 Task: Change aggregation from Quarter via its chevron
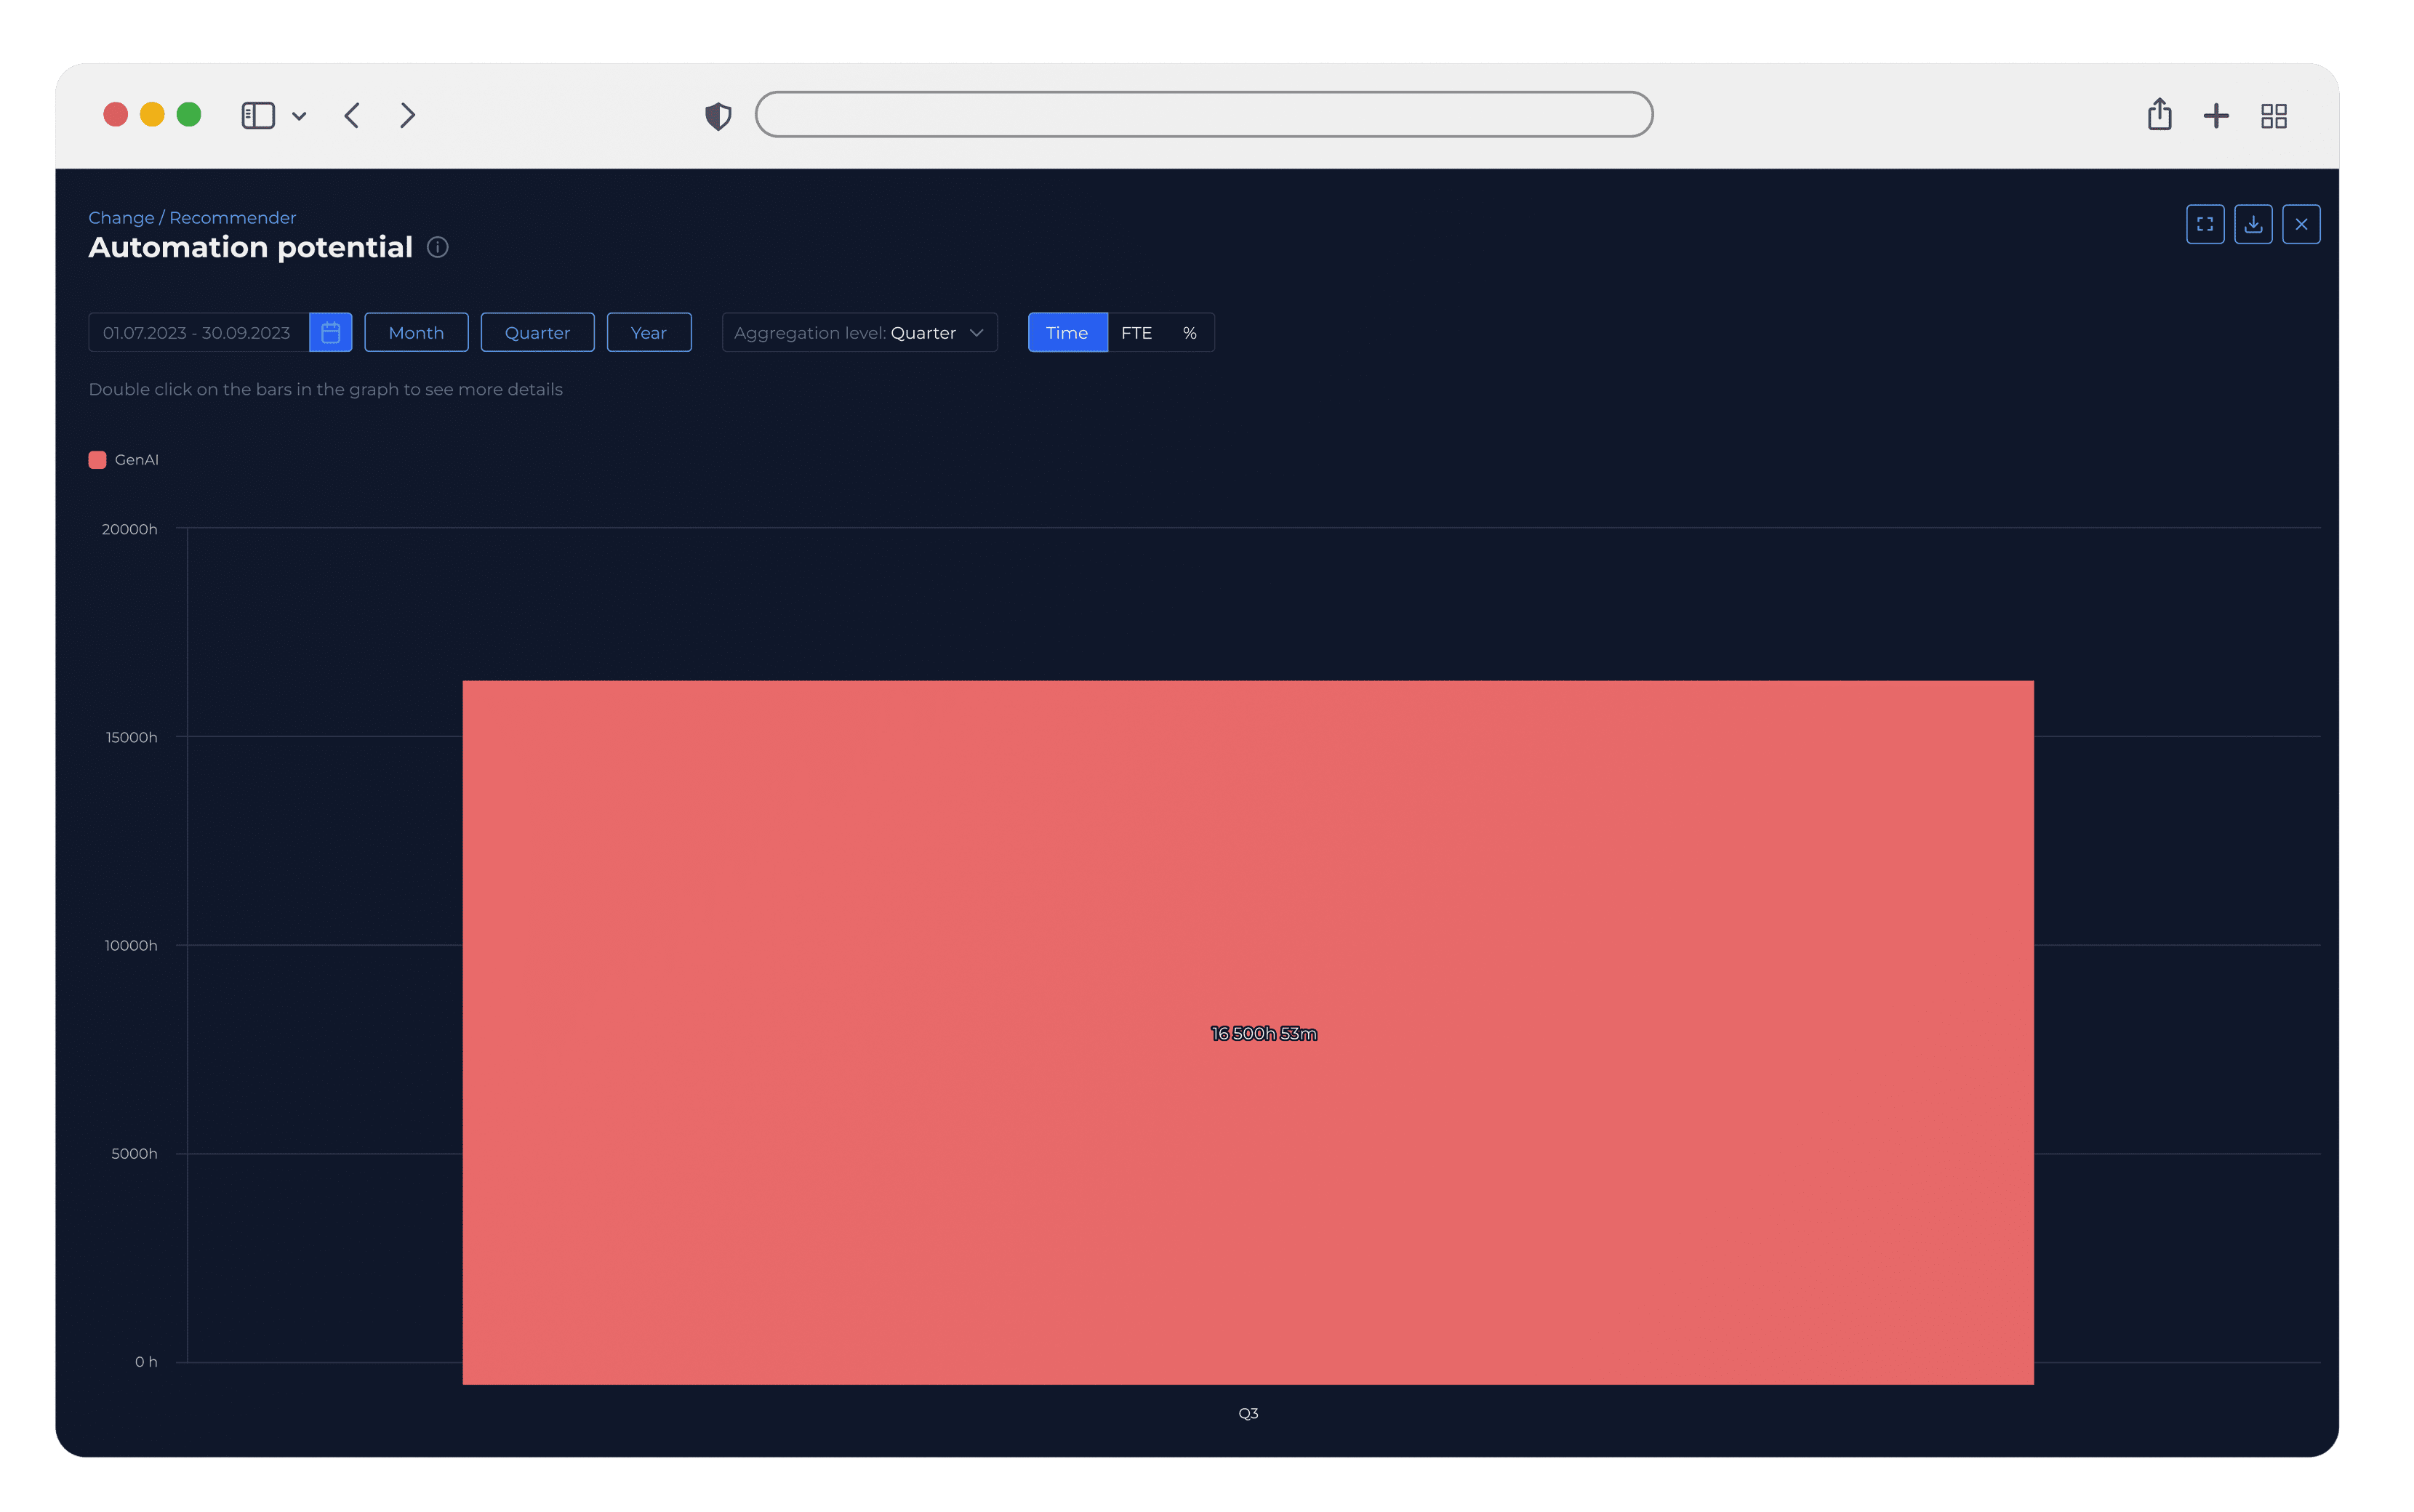click(x=976, y=333)
